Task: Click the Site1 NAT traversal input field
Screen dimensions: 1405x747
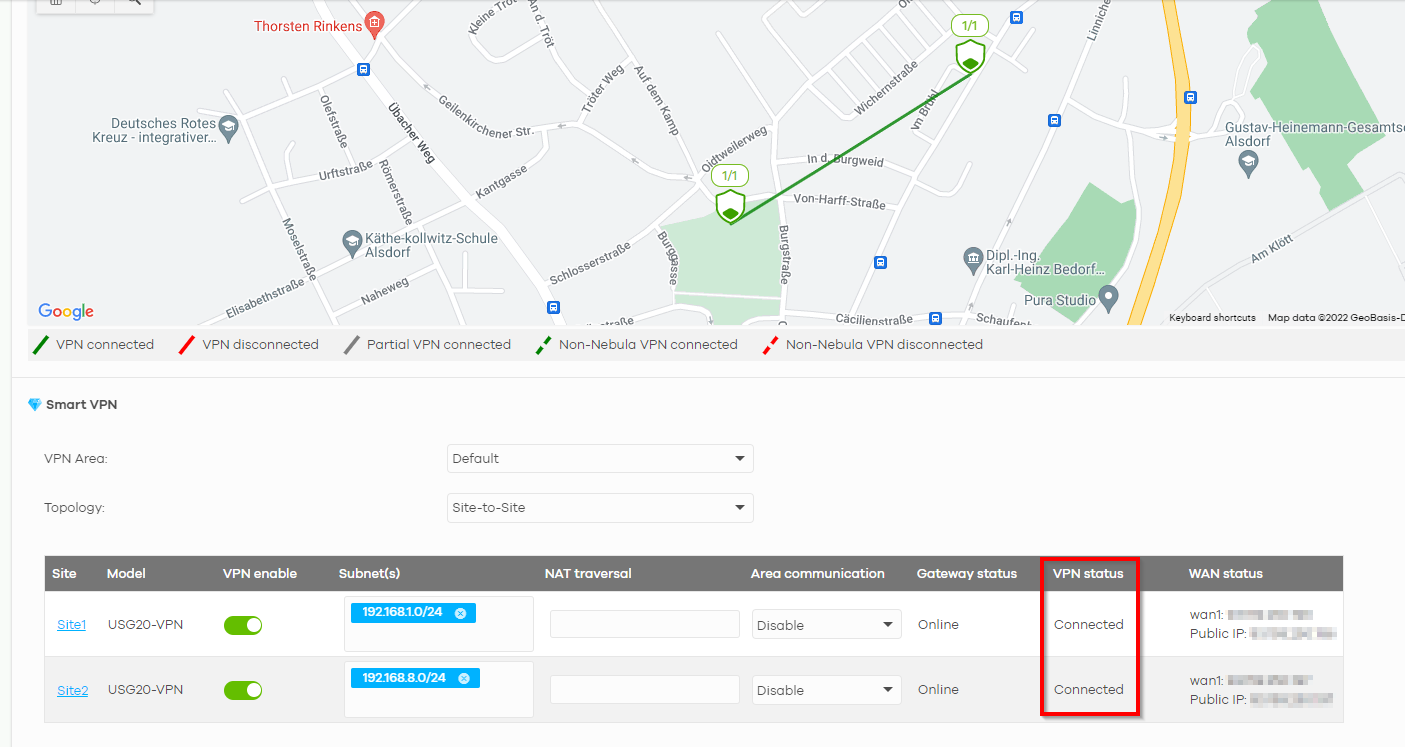Action: (x=644, y=625)
